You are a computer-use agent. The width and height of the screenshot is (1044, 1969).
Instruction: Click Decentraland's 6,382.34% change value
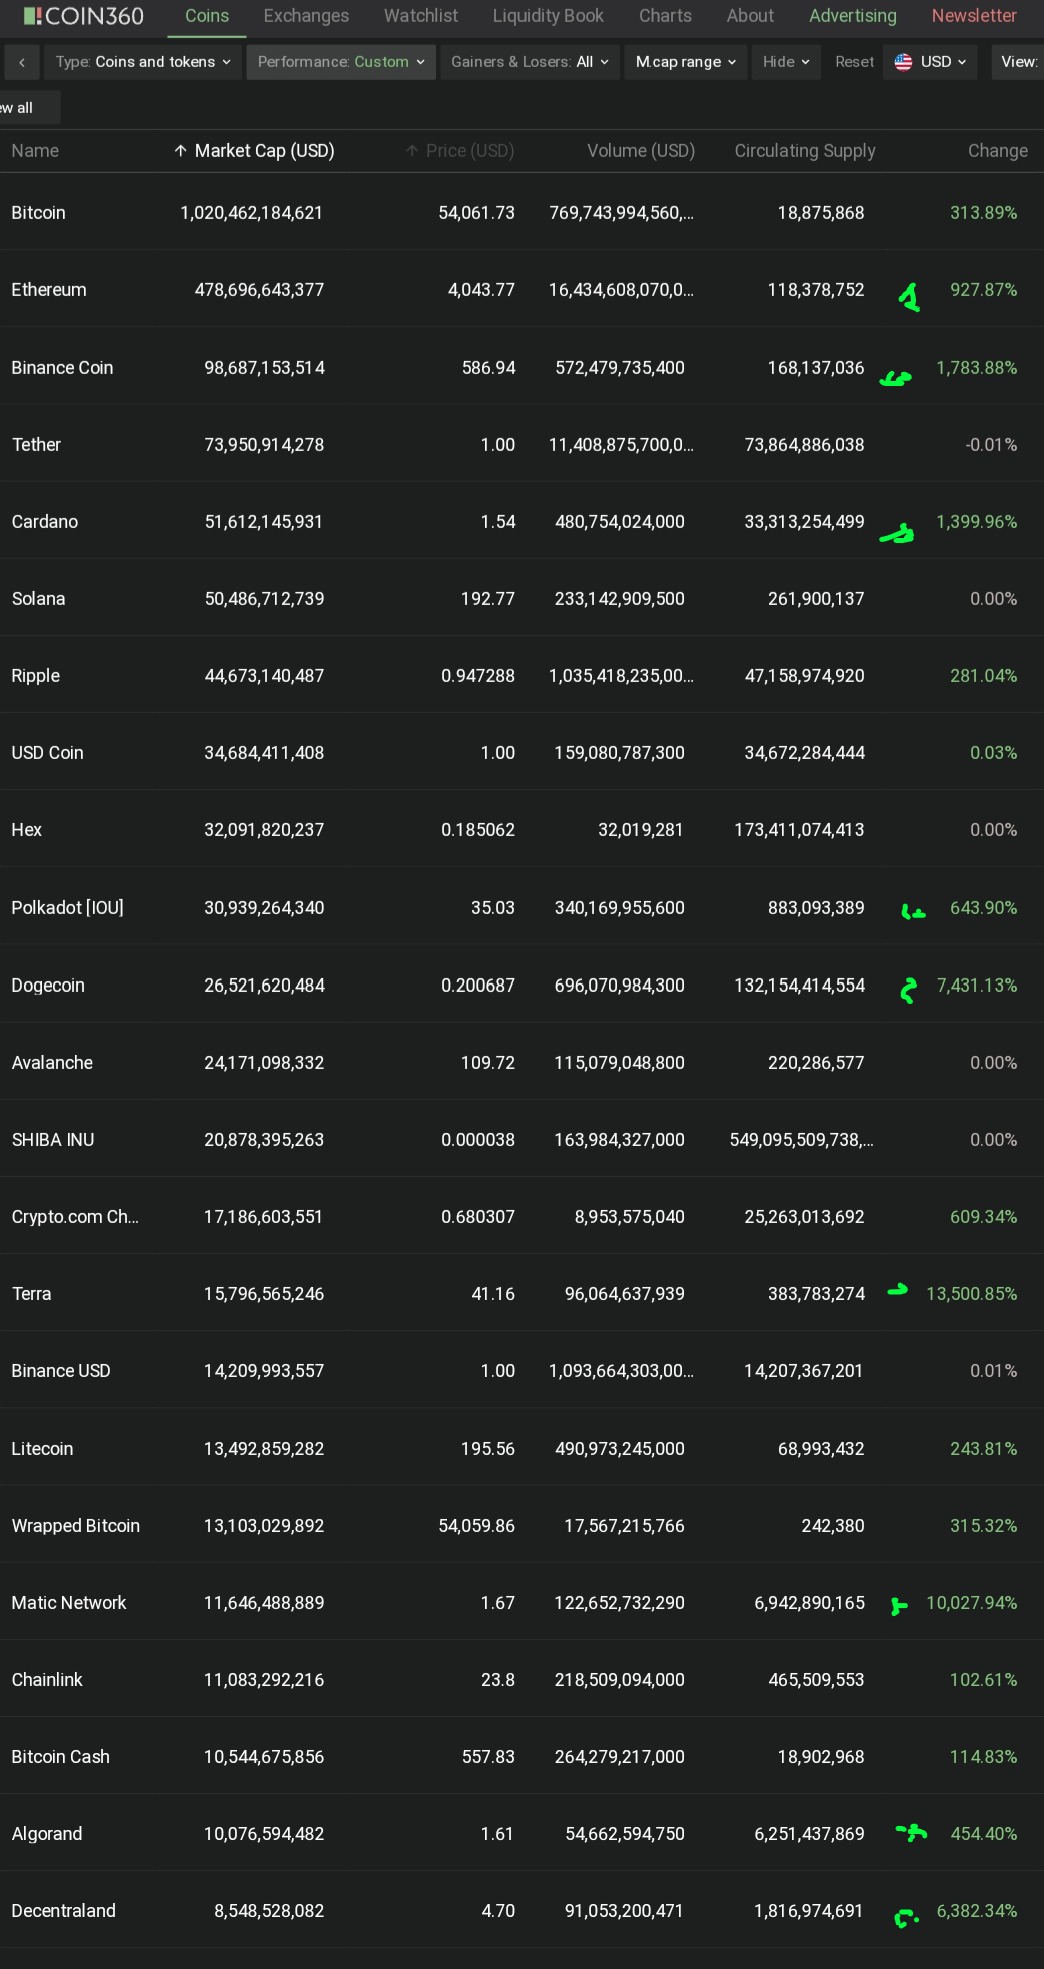click(977, 1911)
